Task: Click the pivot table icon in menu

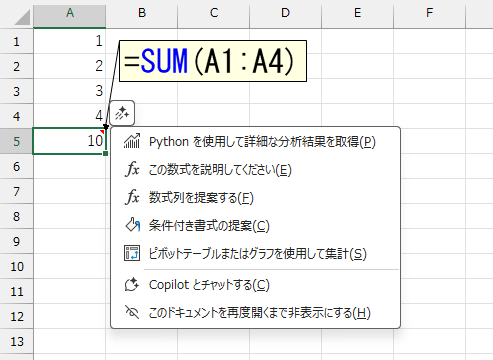Action: click(x=132, y=253)
